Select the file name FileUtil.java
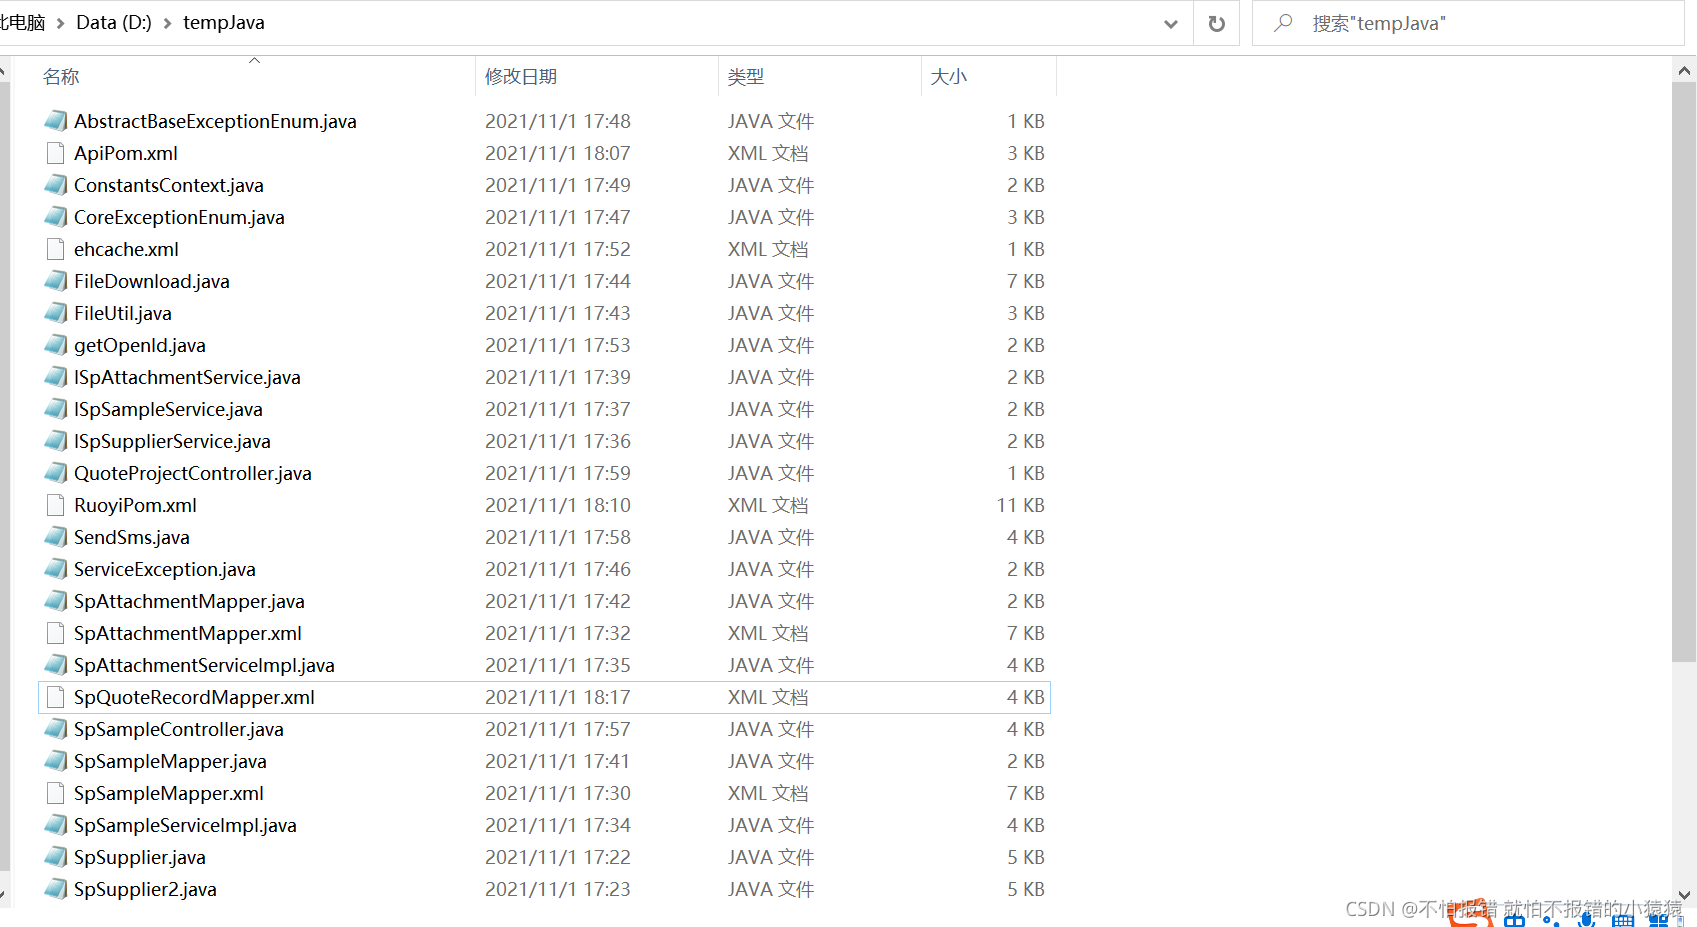This screenshot has width=1697, height=927. coord(123,313)
